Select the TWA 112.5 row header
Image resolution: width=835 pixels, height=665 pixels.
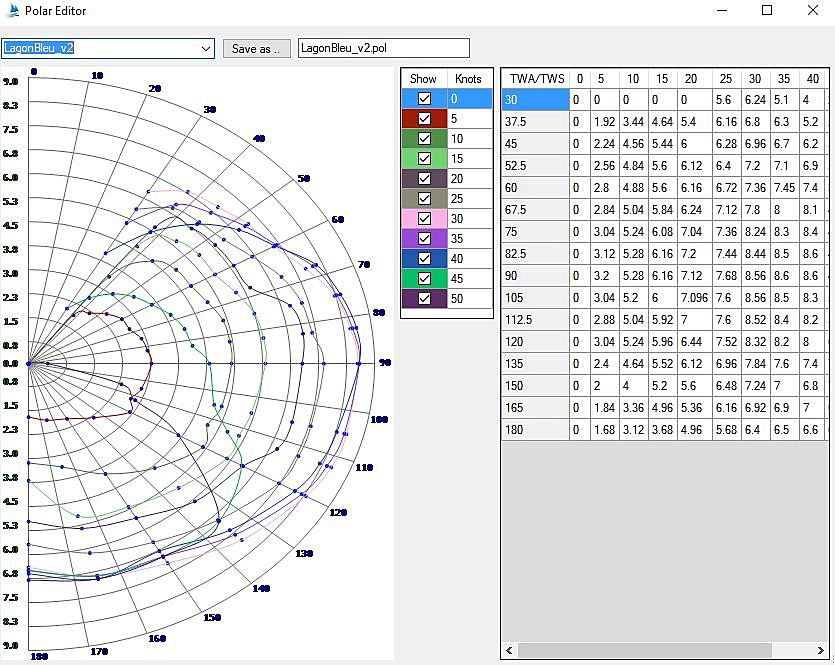coord(536,319)
